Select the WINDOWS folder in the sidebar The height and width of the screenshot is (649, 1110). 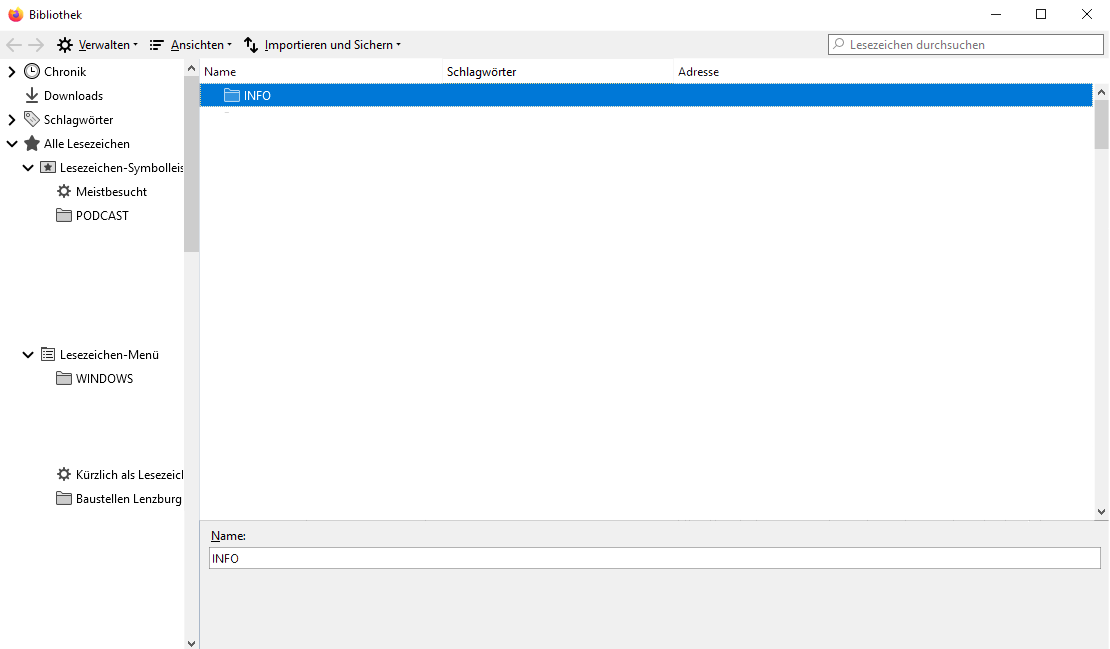pos(104,379)
